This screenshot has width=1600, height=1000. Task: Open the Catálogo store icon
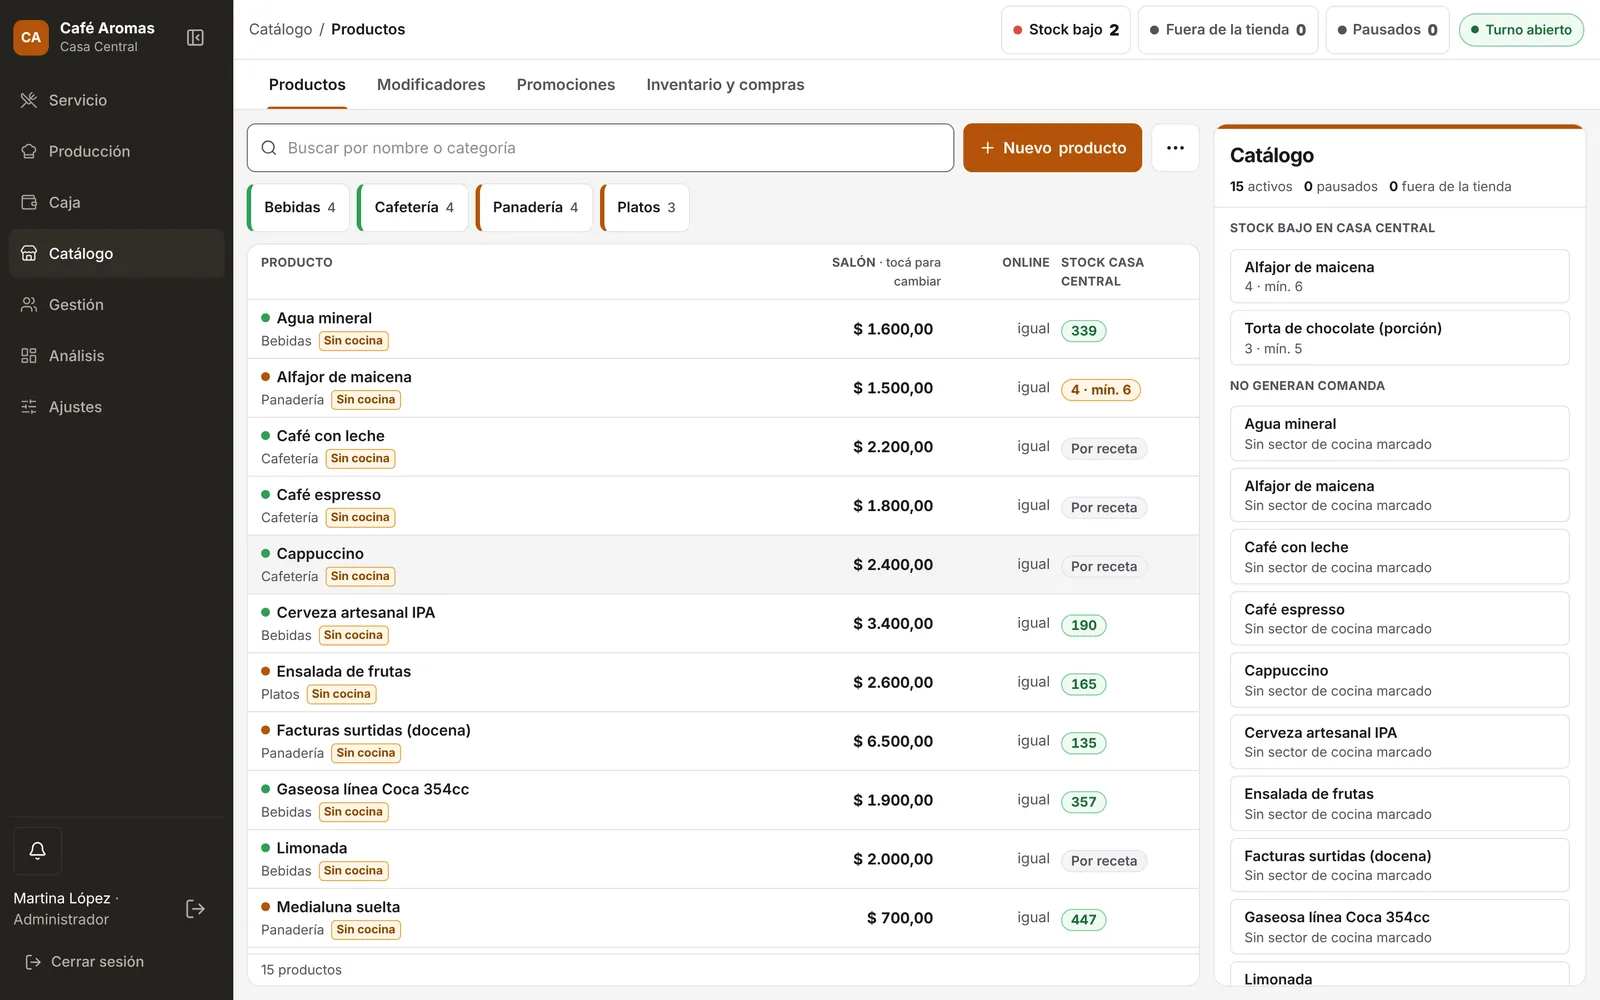(x=29, y=253)
